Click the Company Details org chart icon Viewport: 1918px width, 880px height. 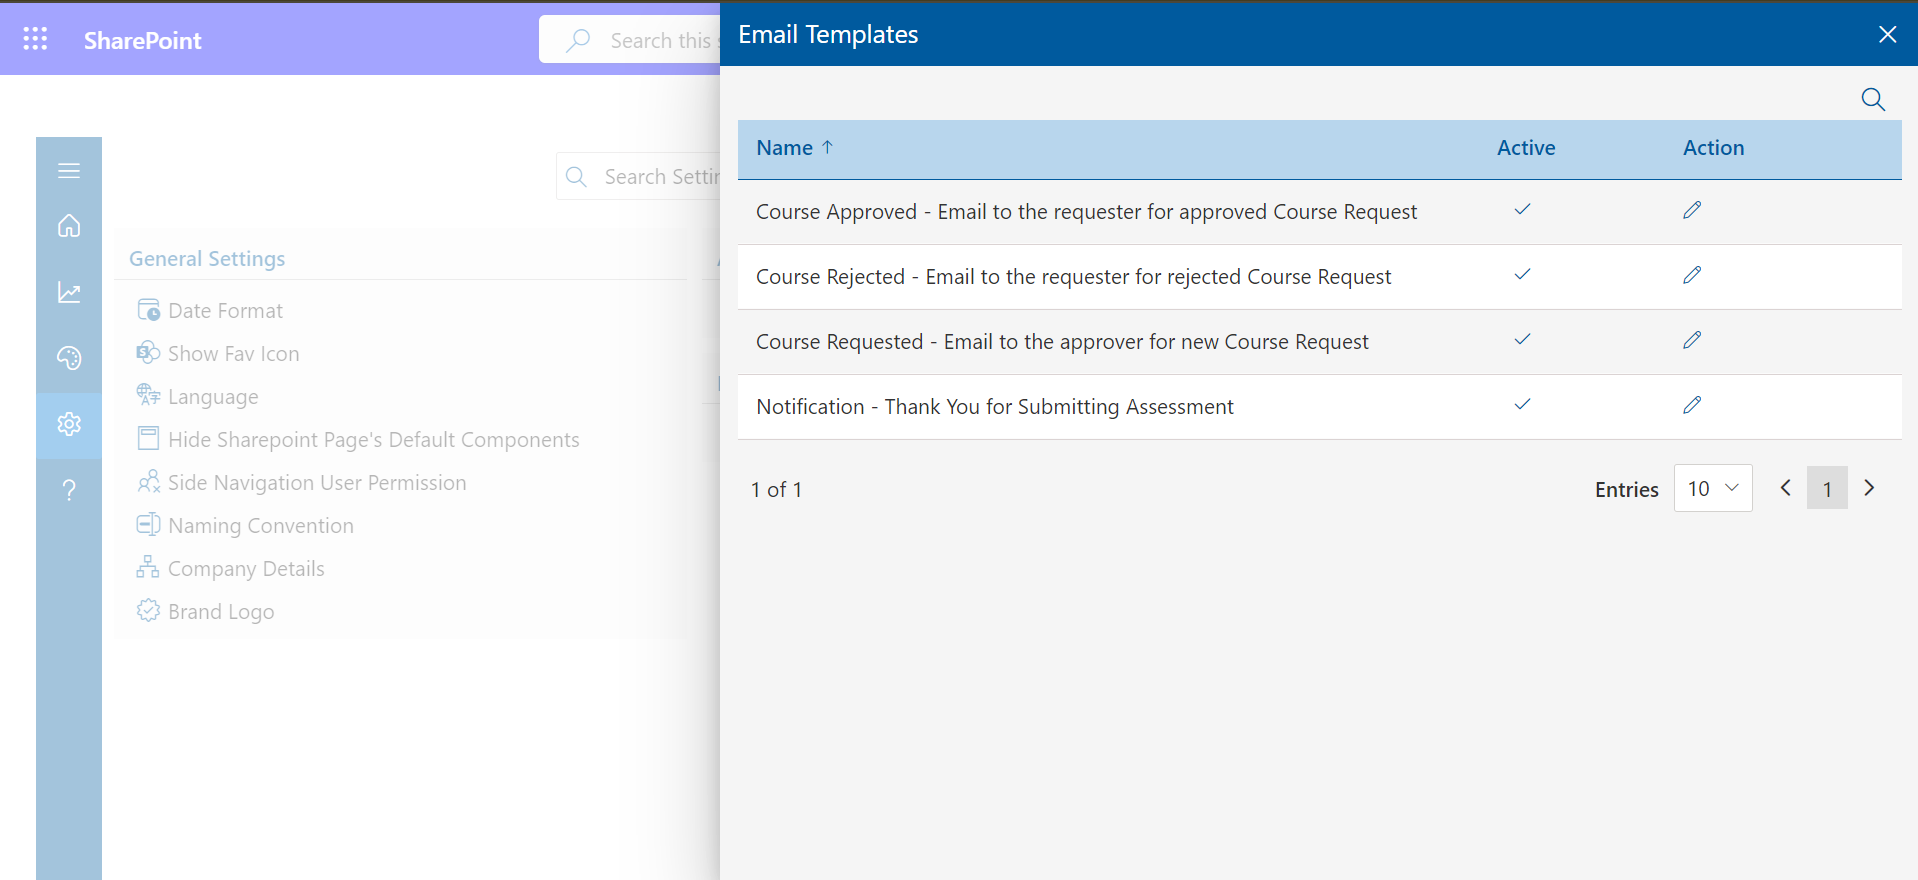point(148,567)
